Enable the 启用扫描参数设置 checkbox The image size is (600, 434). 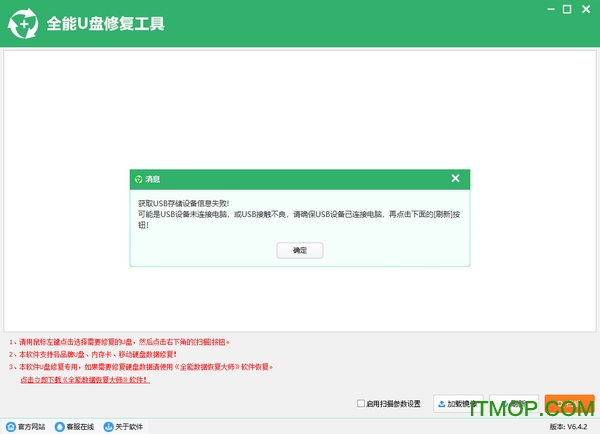pos(360,403)
